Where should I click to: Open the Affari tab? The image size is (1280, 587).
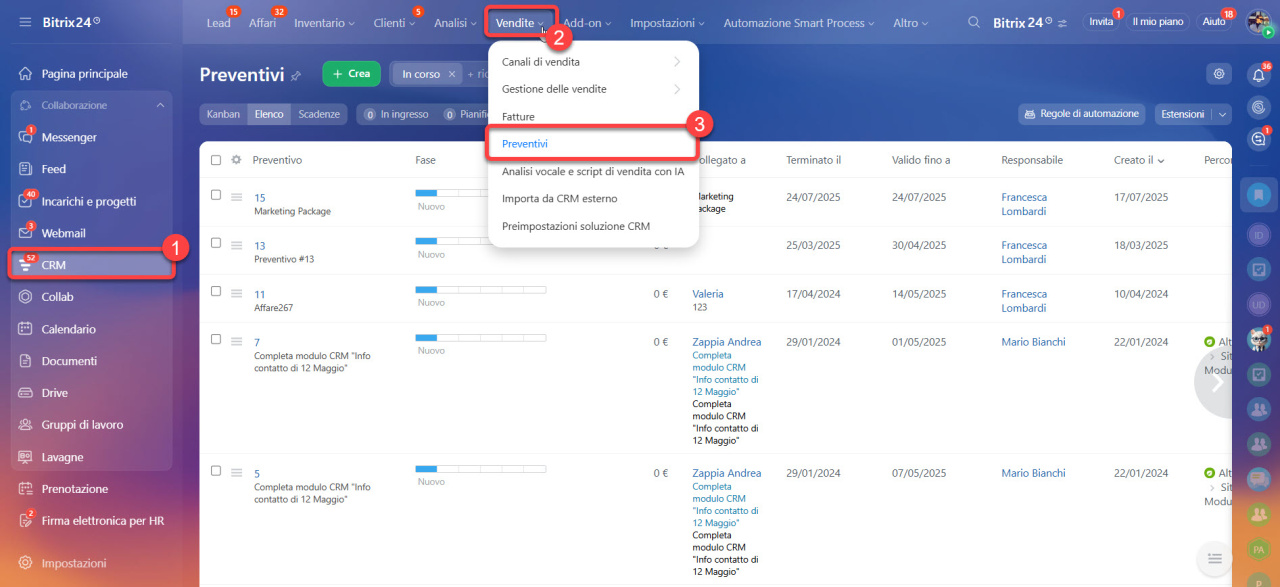tap(262, 23)
